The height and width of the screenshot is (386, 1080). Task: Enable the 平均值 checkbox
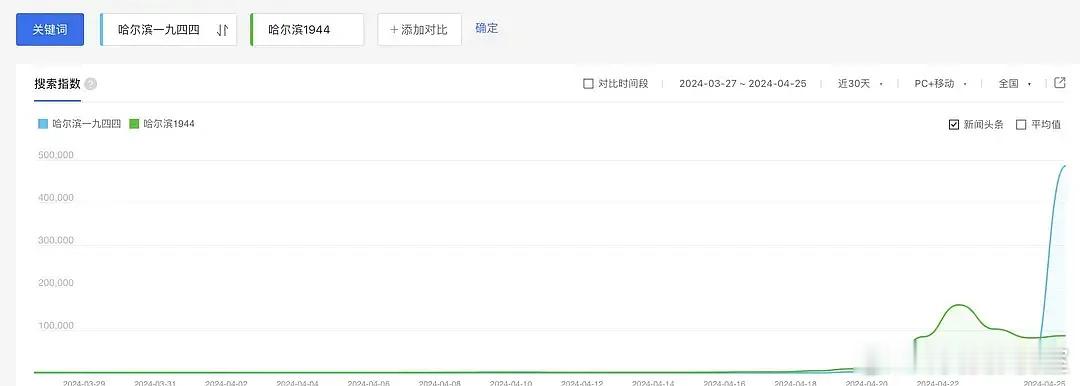(1021, 125)
